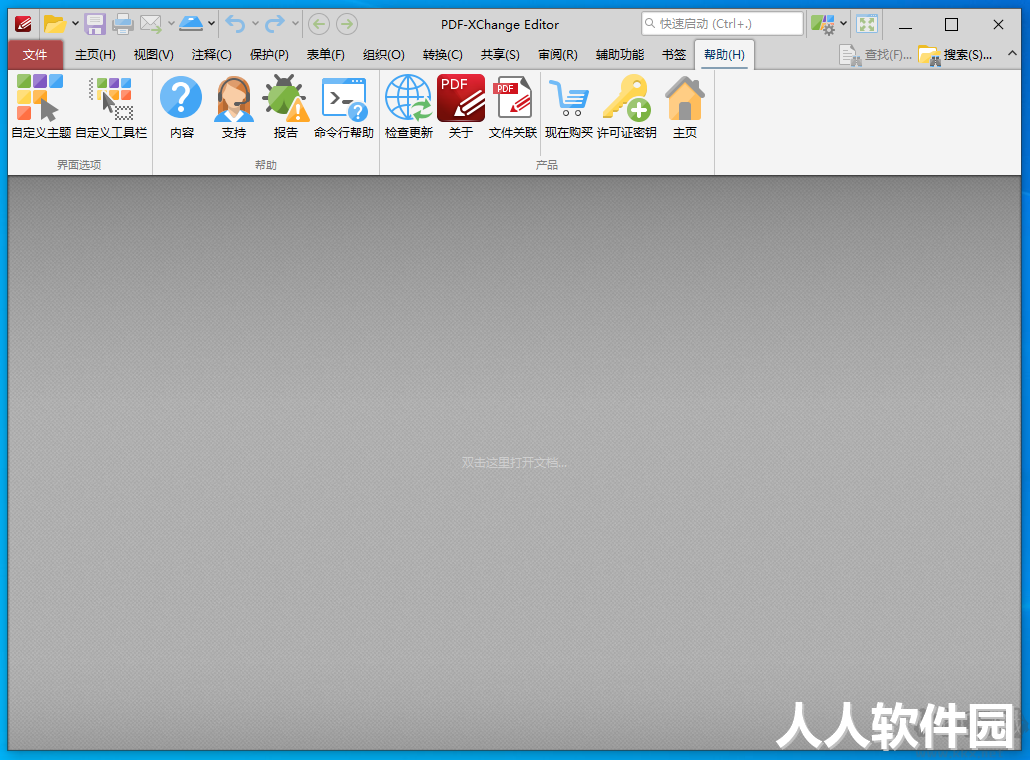This screenshot has height=760, width=1030.
Task: Toggle the full screen mode icon
Action: tap(867, 24)
